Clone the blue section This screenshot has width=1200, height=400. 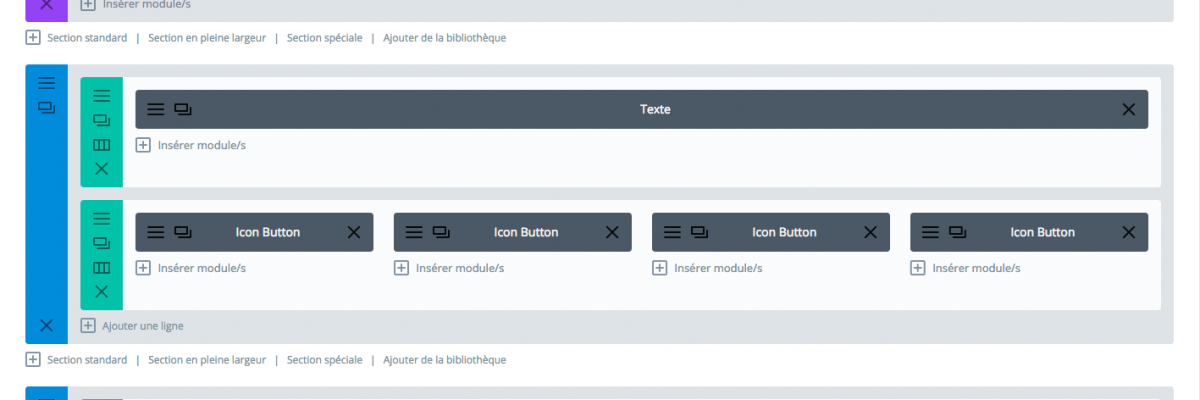point(46,106)
